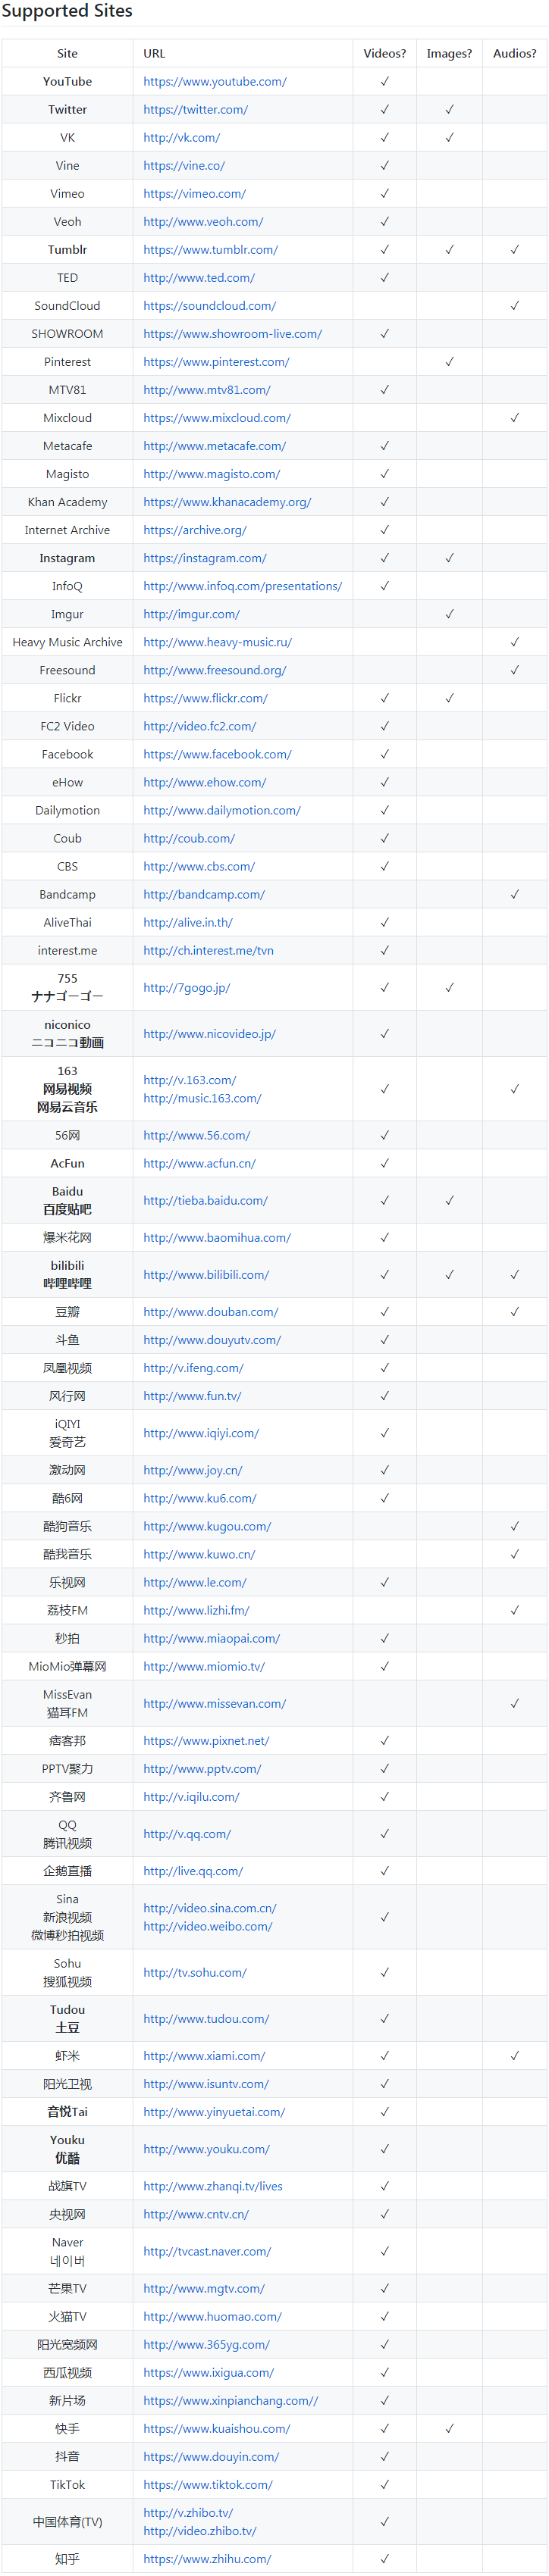This screenshot has width=549, height=2576.
Task: Open the music.163.com link
Action: coord(202,1098)
